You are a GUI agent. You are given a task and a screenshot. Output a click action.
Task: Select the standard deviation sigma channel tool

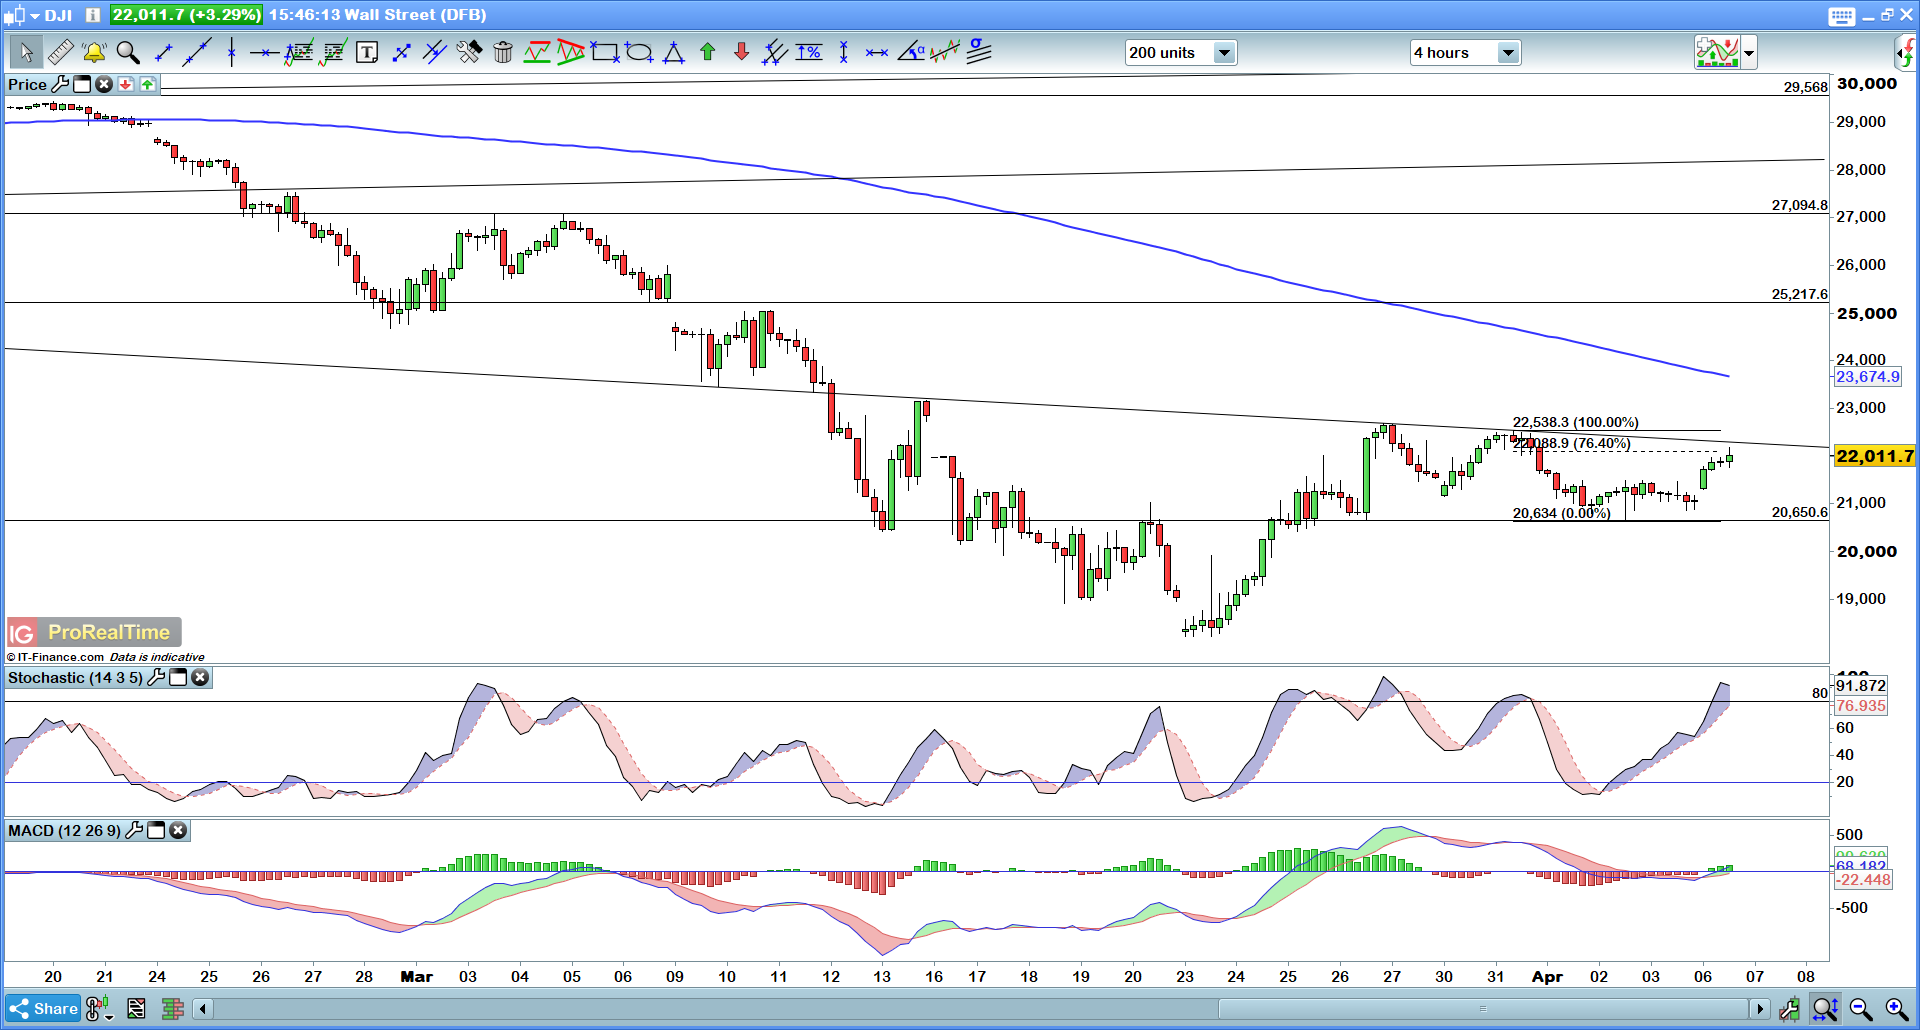pyautogui.click(x=979, y=52)
